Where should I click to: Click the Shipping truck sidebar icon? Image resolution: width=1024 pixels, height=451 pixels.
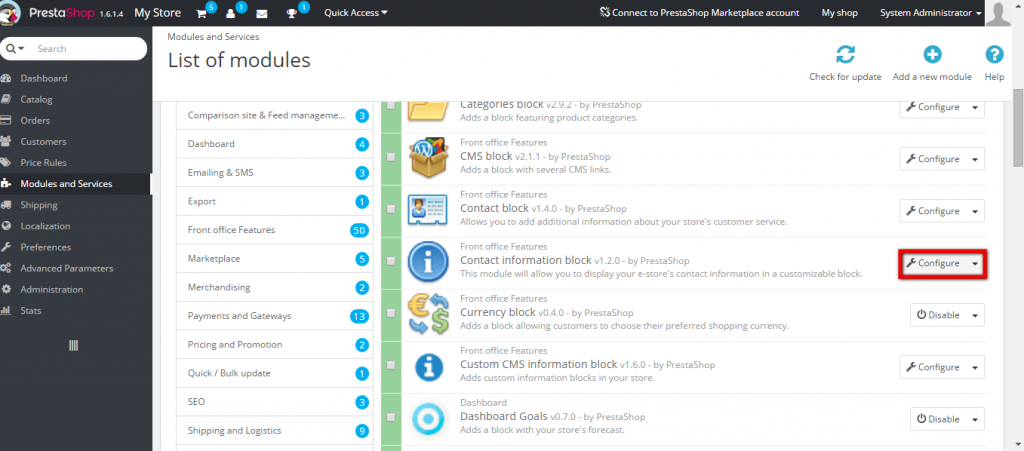7,205
